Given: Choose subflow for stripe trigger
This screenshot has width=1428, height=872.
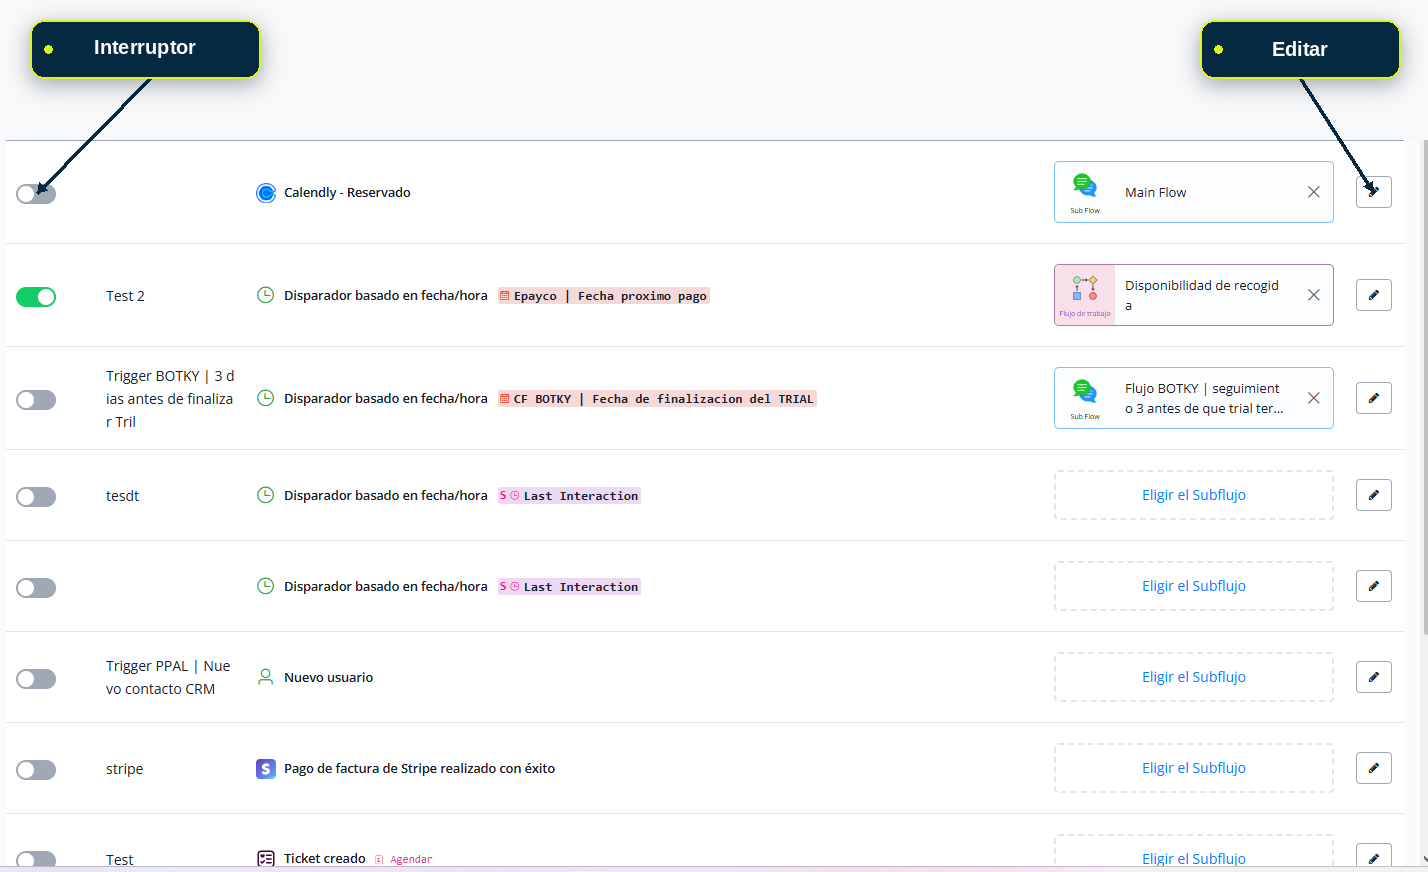Looking at the screenshot, I should coord(1194,768).
